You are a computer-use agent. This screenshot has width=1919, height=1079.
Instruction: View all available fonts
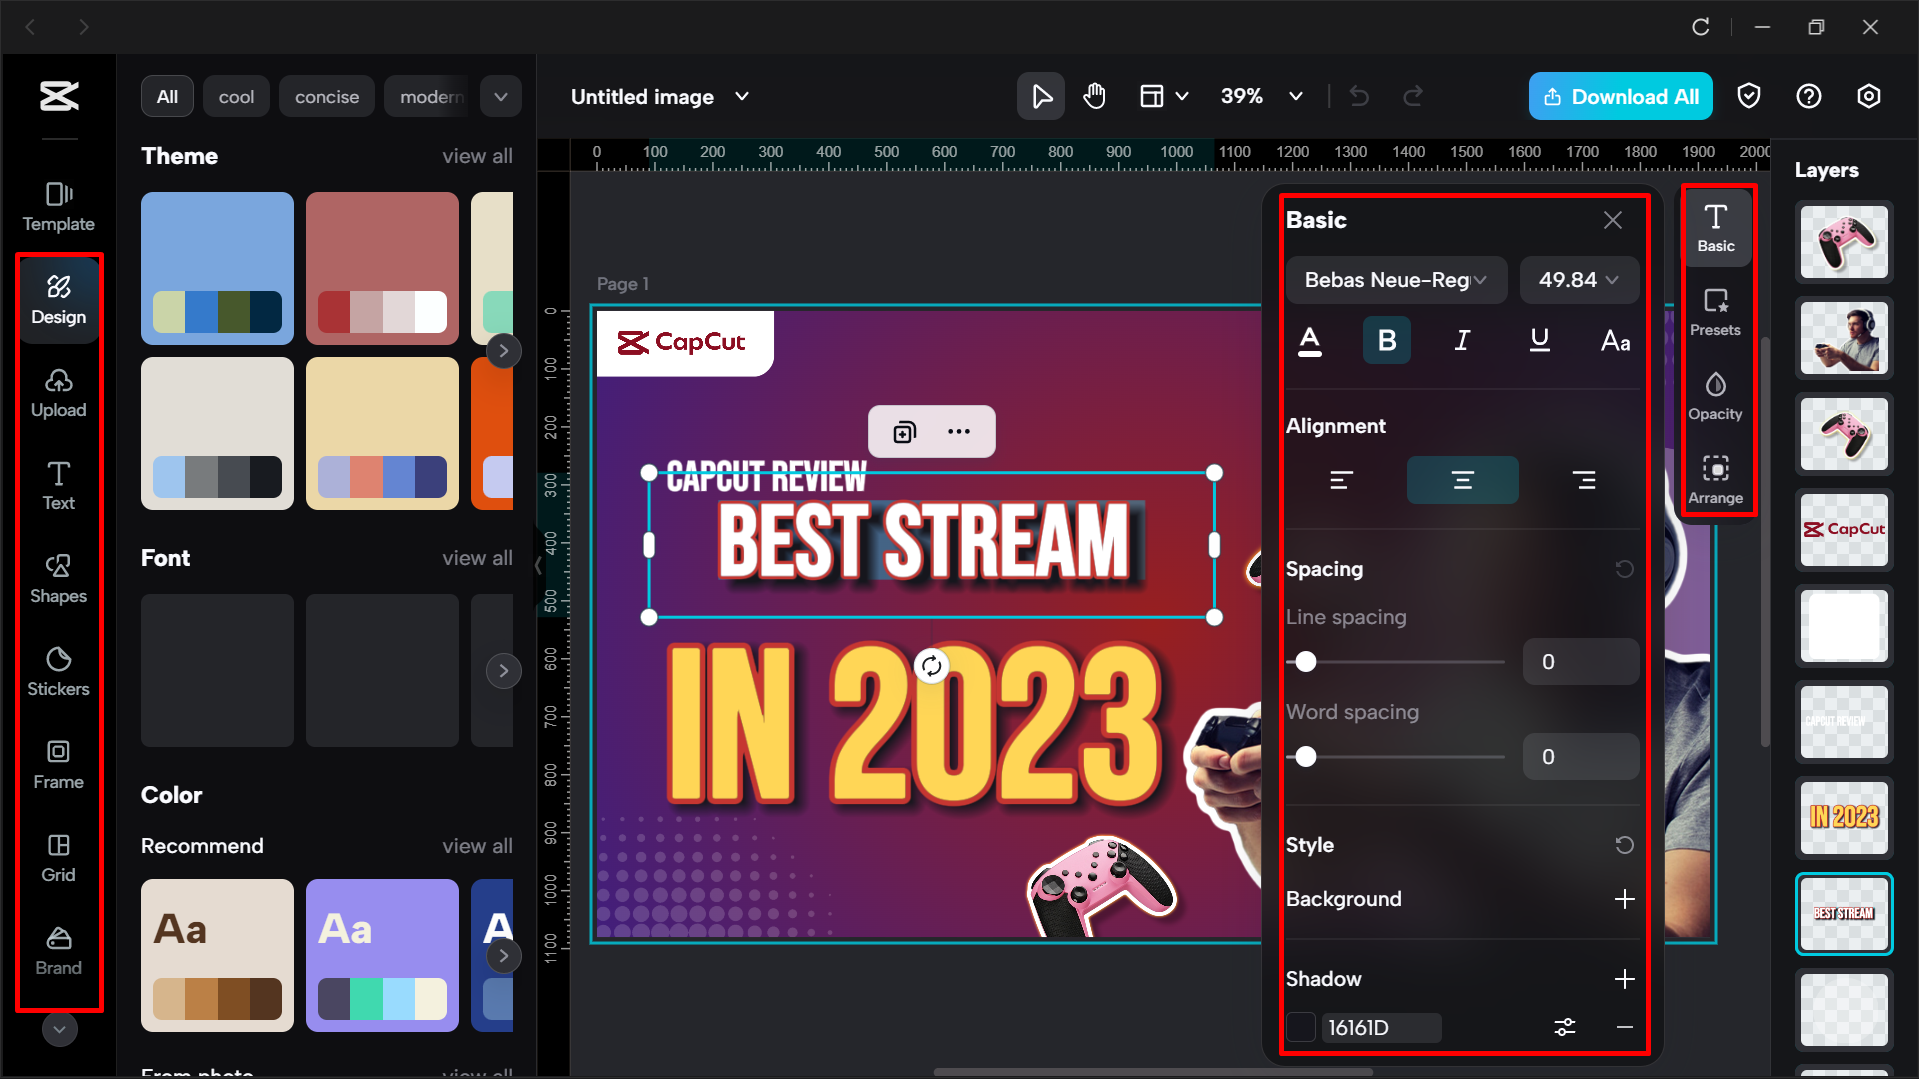click(x=477, y=558)
